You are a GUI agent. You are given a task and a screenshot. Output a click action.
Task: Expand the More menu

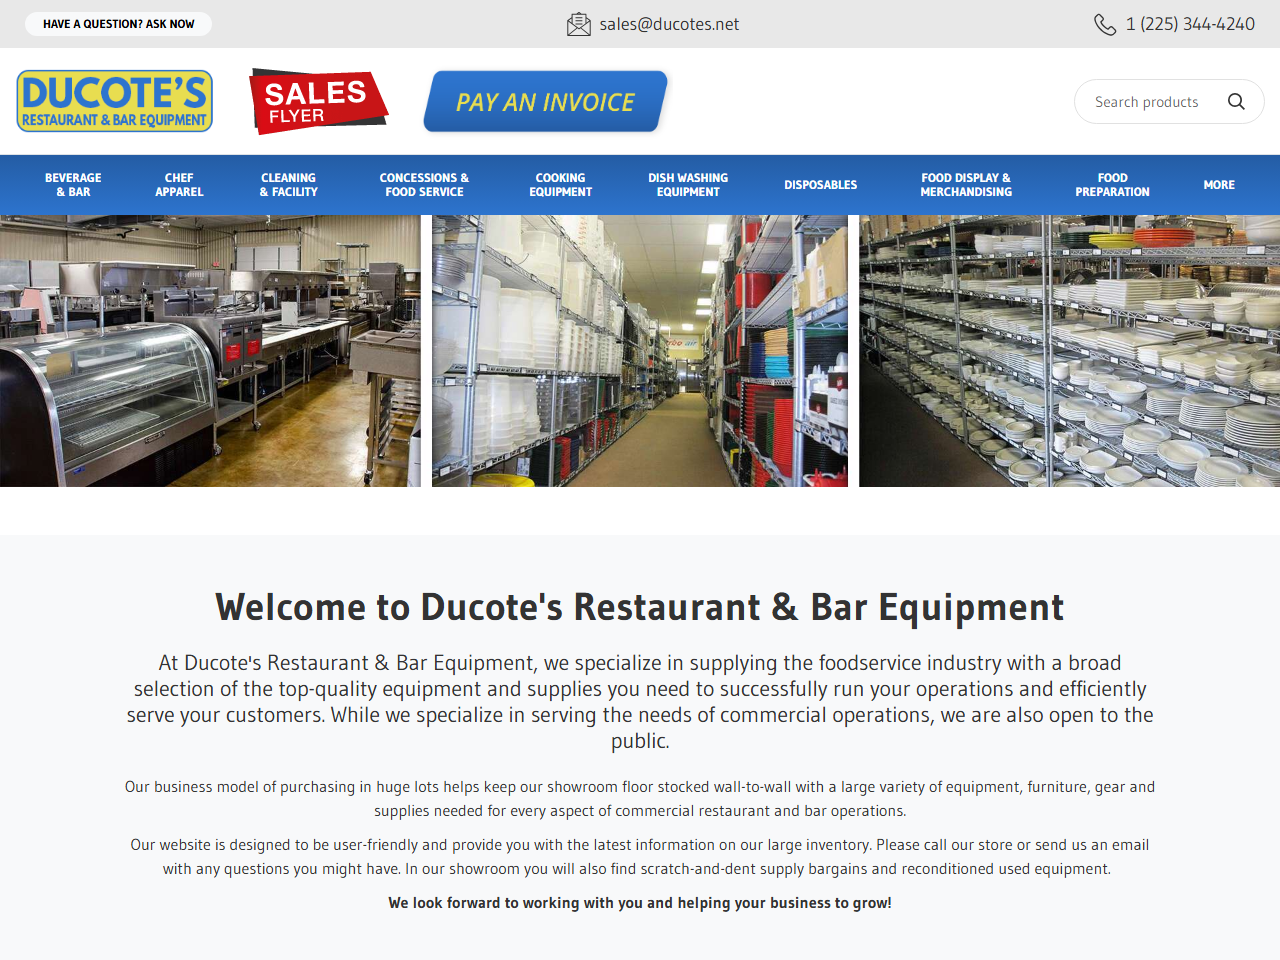point(1219,185)
